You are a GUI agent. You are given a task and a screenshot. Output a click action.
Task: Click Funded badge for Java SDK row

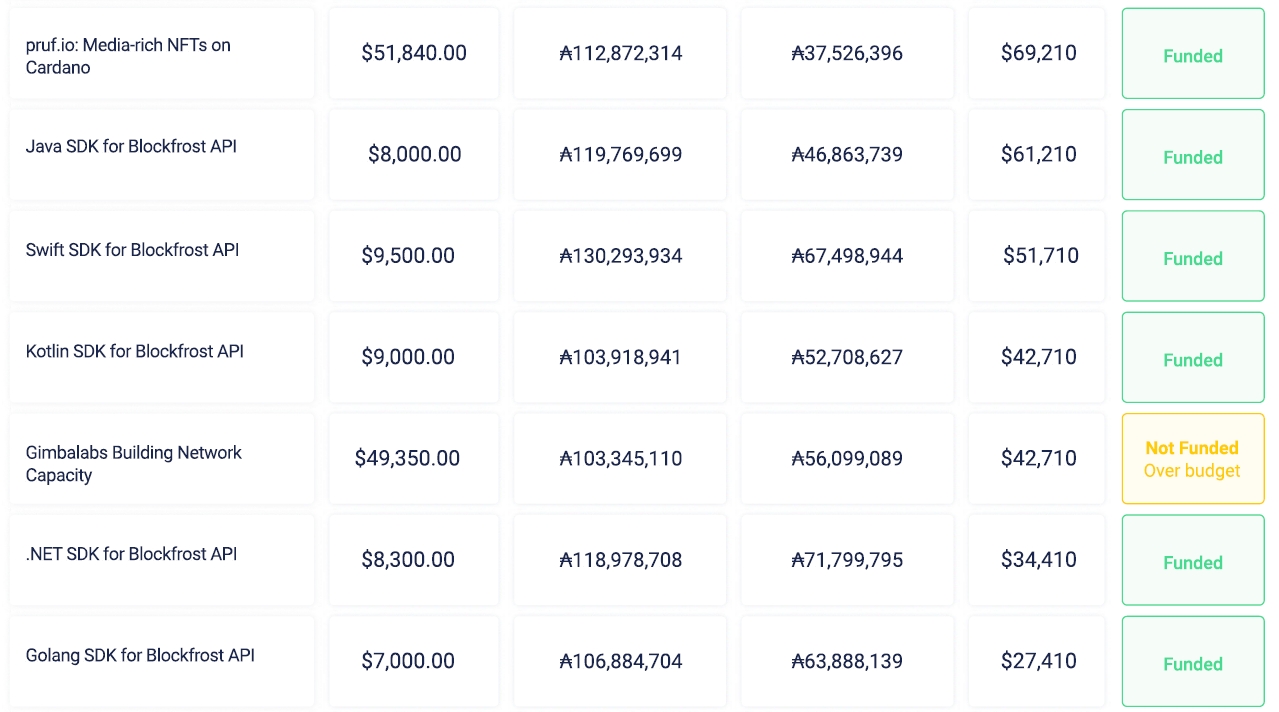click(x=1192, y=157)
